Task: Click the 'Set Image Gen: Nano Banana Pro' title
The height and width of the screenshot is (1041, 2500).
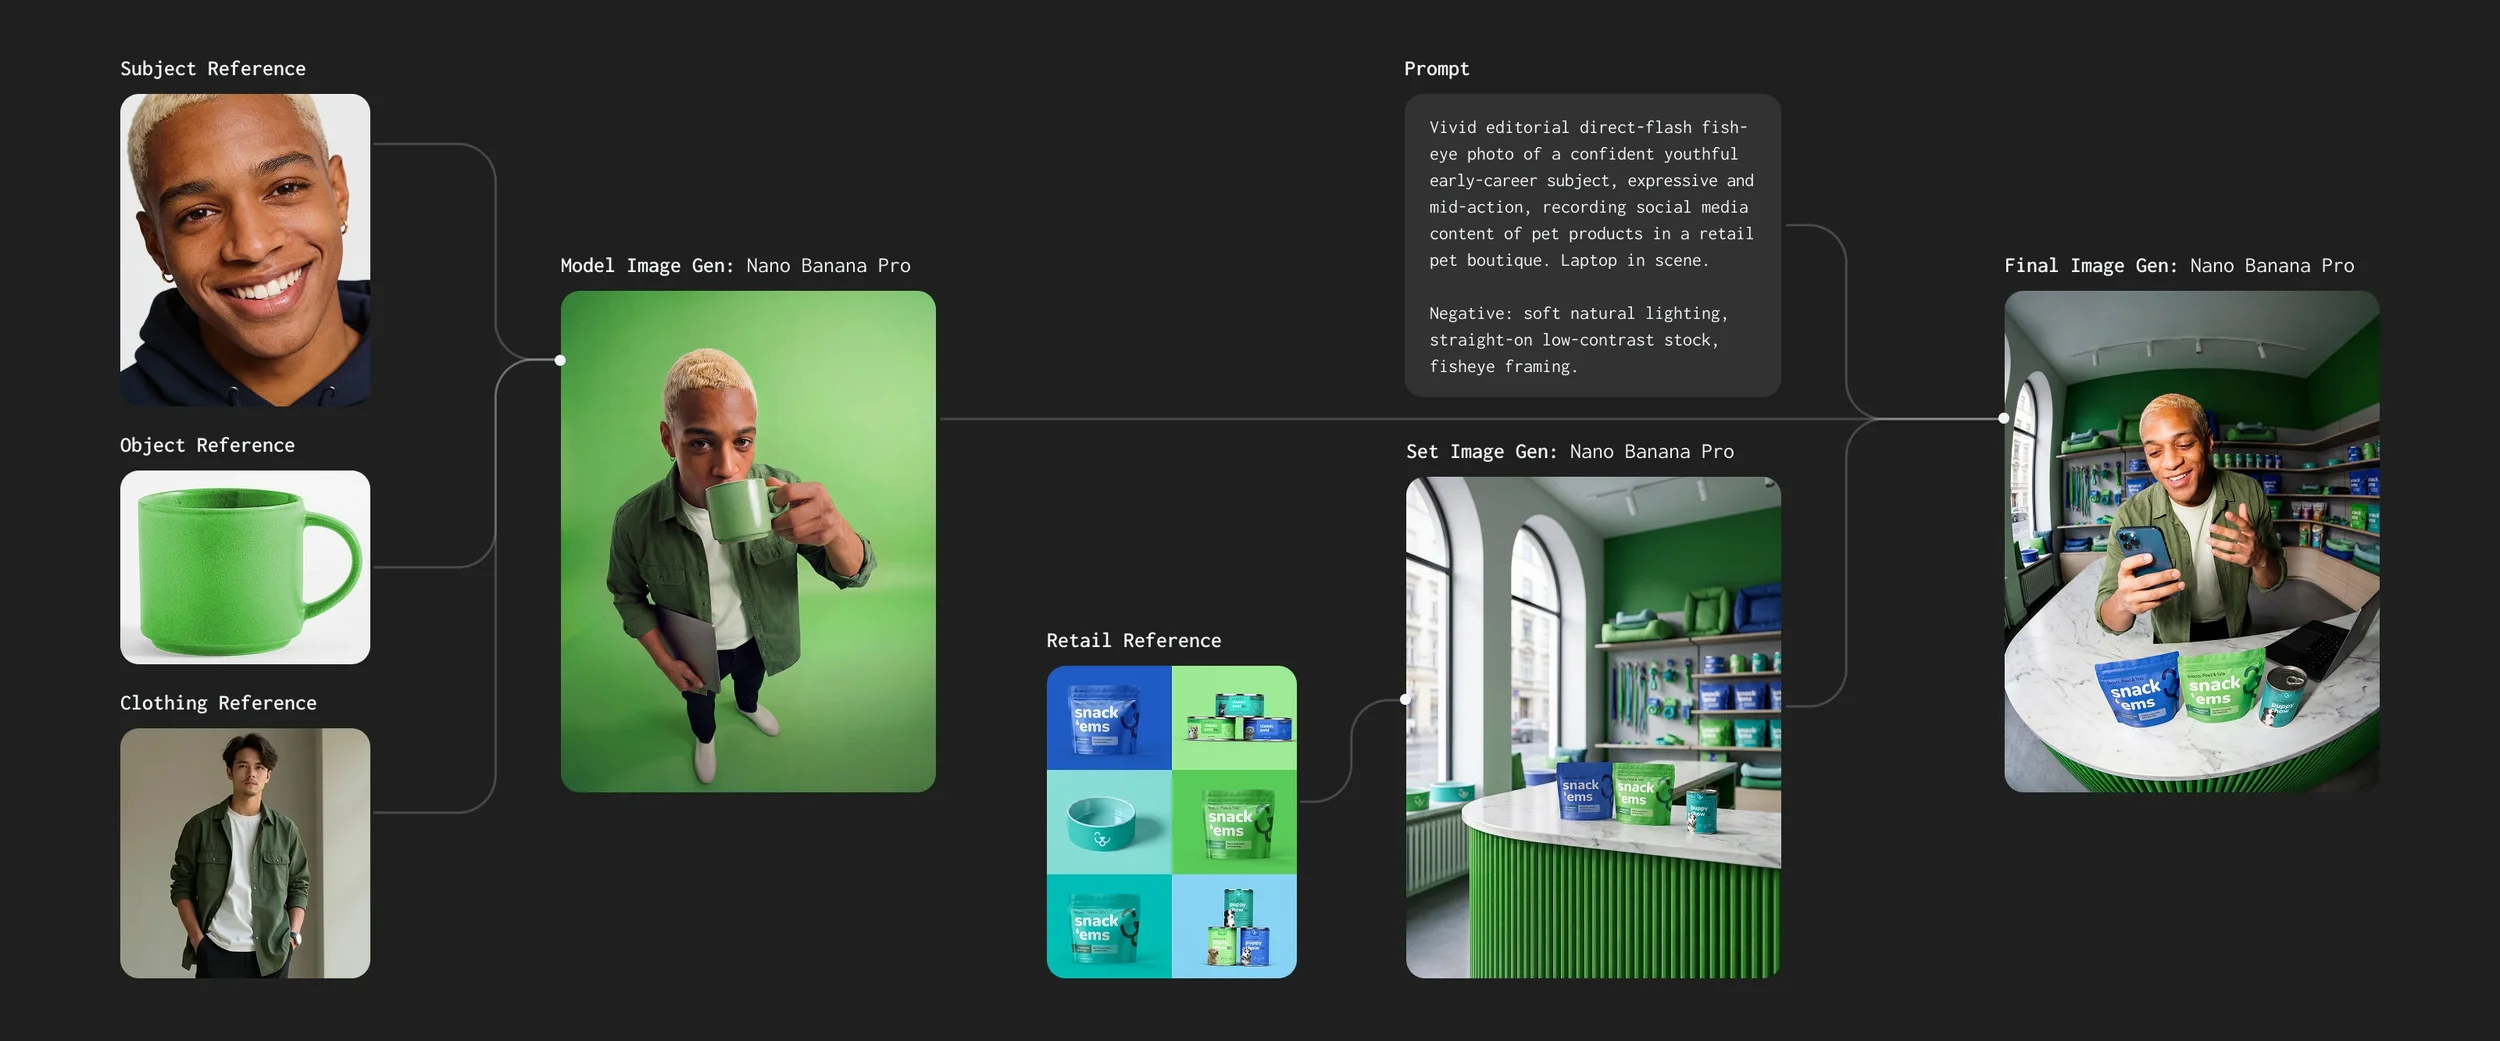Action: [x=1569, y=451]
